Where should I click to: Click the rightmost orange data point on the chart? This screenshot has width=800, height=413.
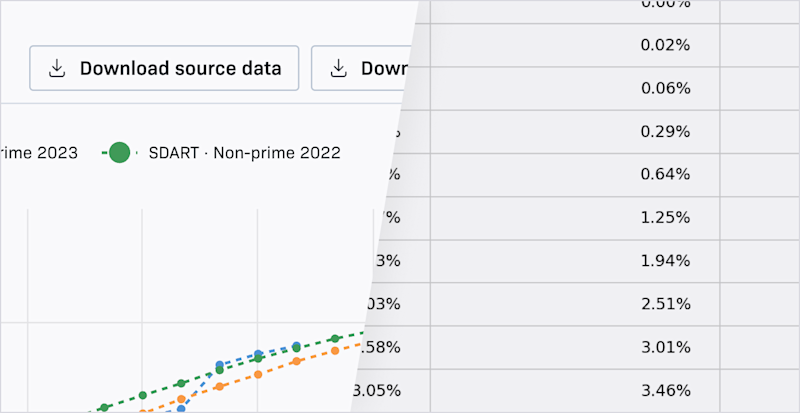click(x=335, y=351)
